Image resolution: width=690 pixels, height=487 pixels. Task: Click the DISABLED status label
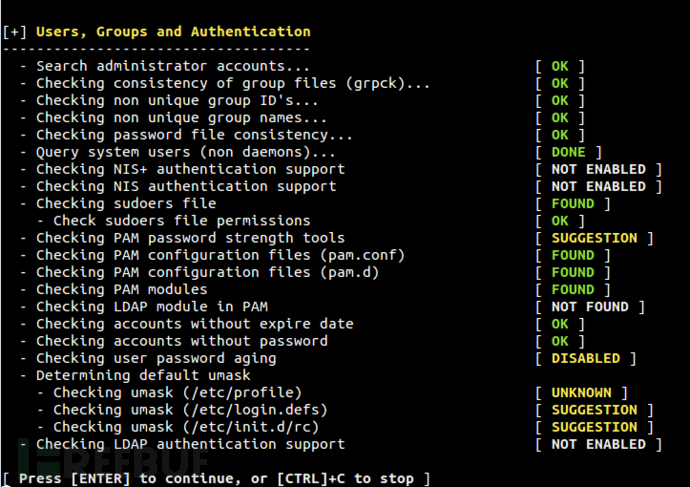(x=585, y=358)
